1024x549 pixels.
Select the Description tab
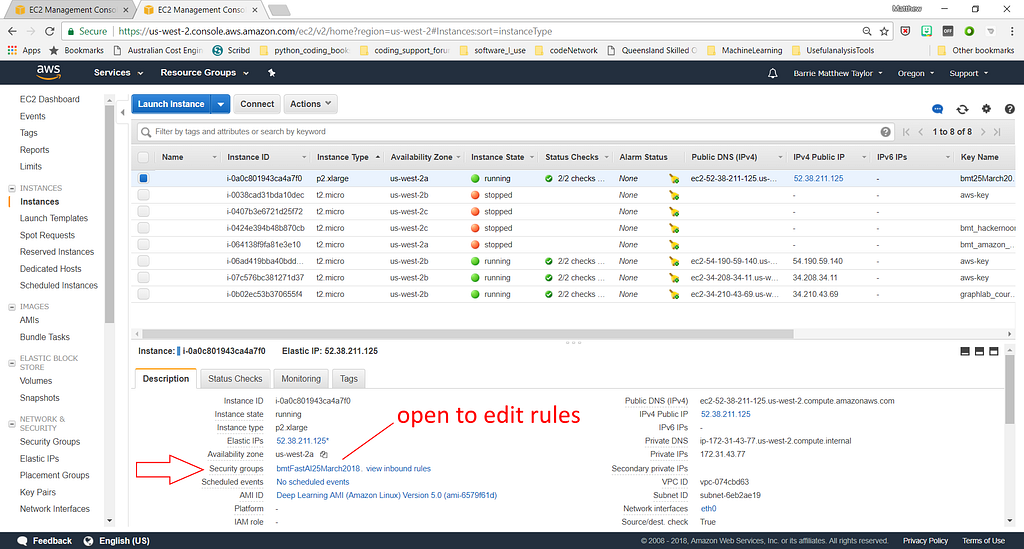[x=166, y=379]
